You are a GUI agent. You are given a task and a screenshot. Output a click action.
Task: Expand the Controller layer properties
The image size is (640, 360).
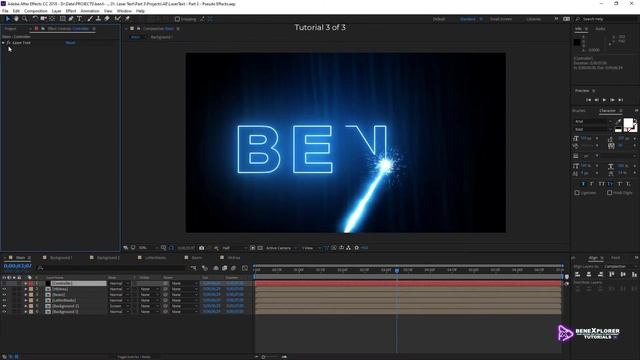tap(26, 283)
